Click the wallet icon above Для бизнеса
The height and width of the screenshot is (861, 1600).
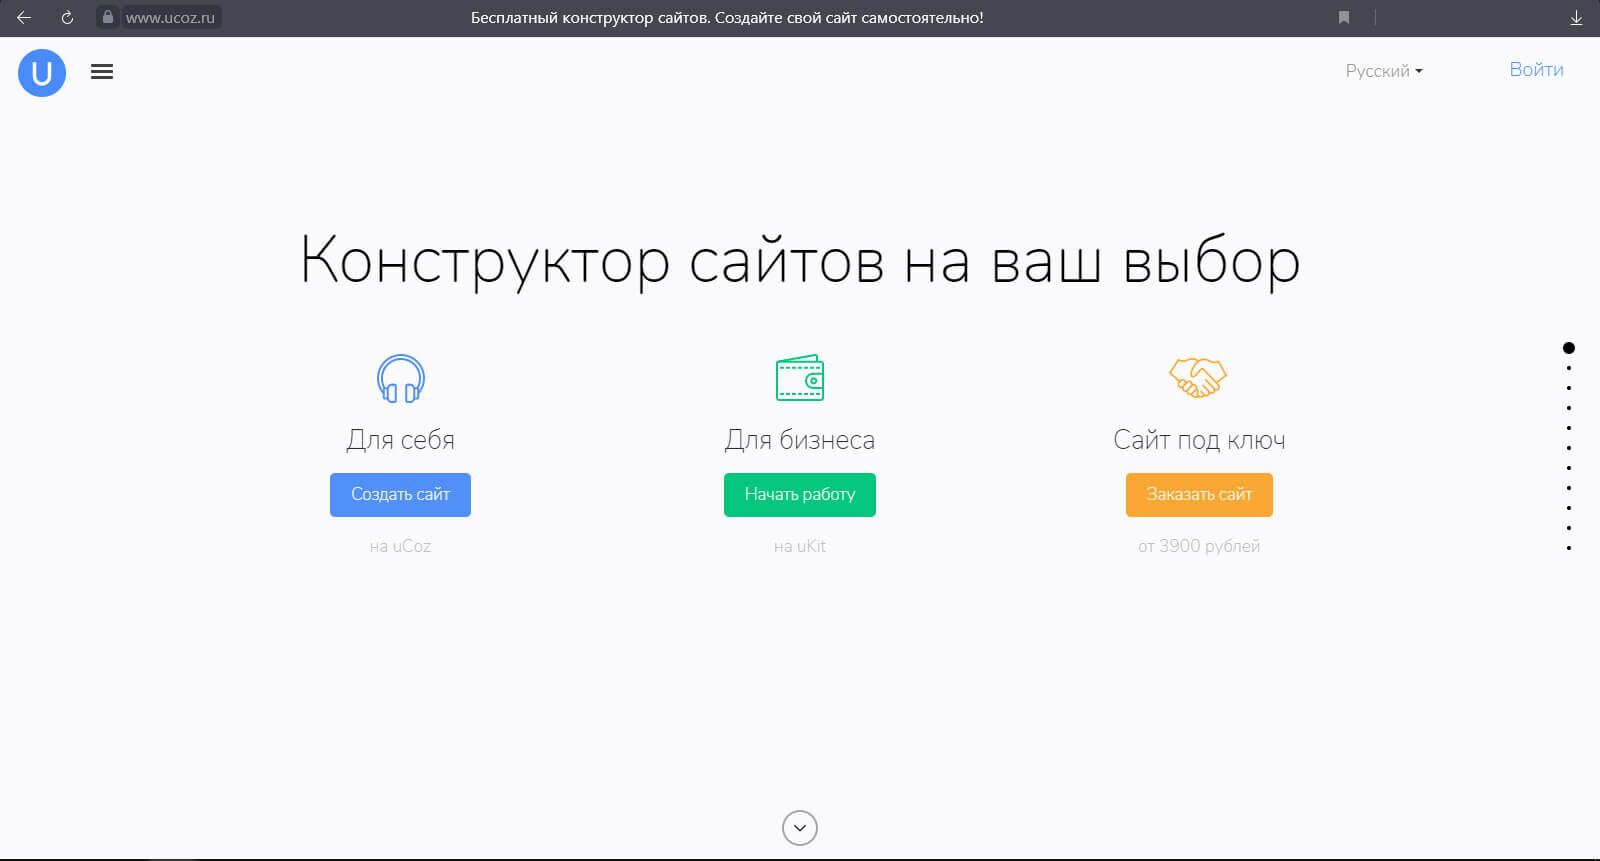(800, 378)
